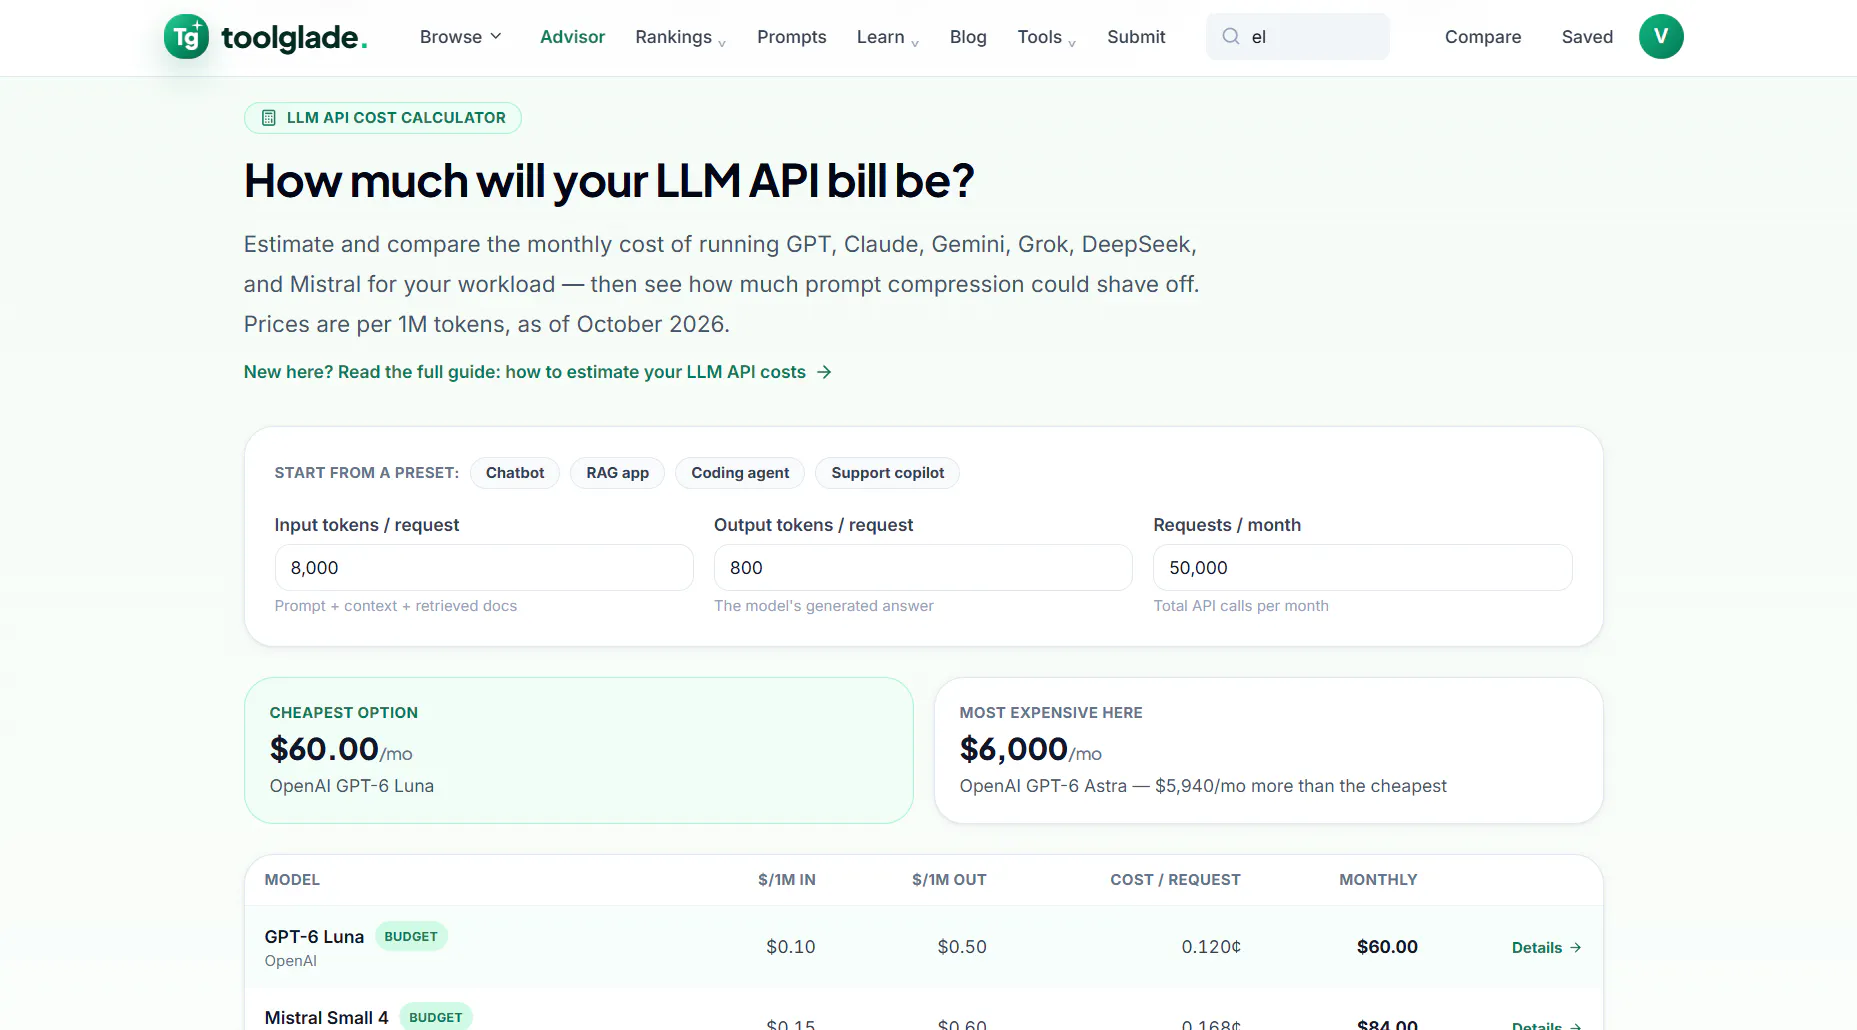Click the Input tokens per request field
Screen dimensions: 1857x1030
[x=484, y=568]
